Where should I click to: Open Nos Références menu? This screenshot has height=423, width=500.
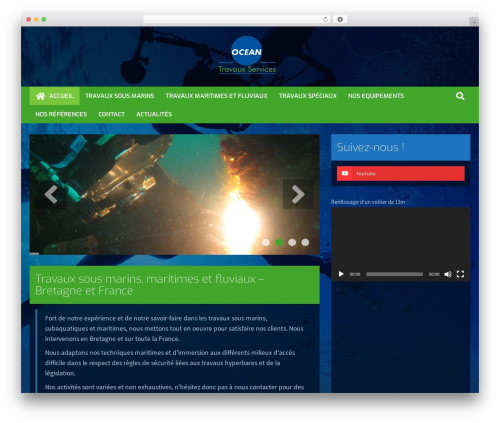point(61,114)
